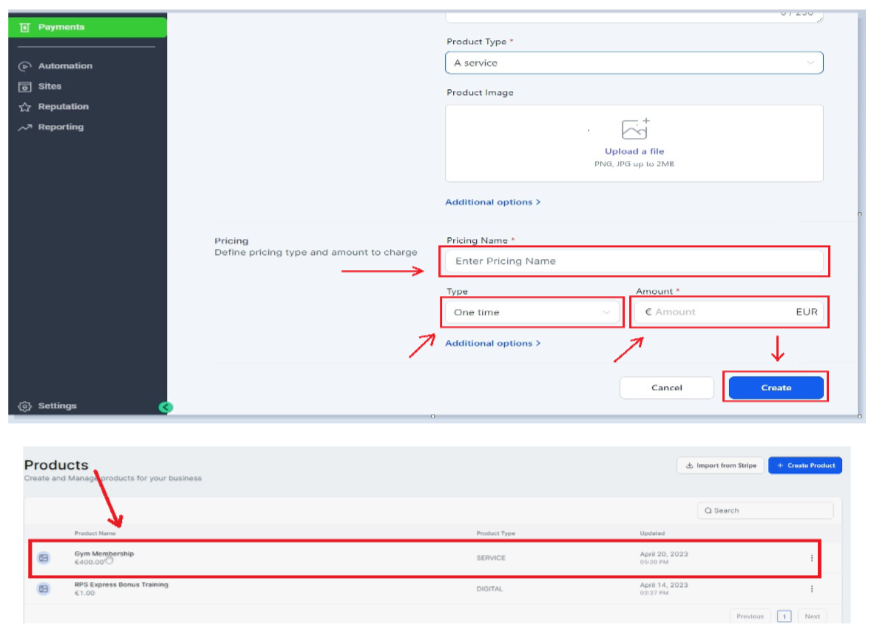
Task: Open three-dot menu for Gym Membership
Action: point(811,558)
